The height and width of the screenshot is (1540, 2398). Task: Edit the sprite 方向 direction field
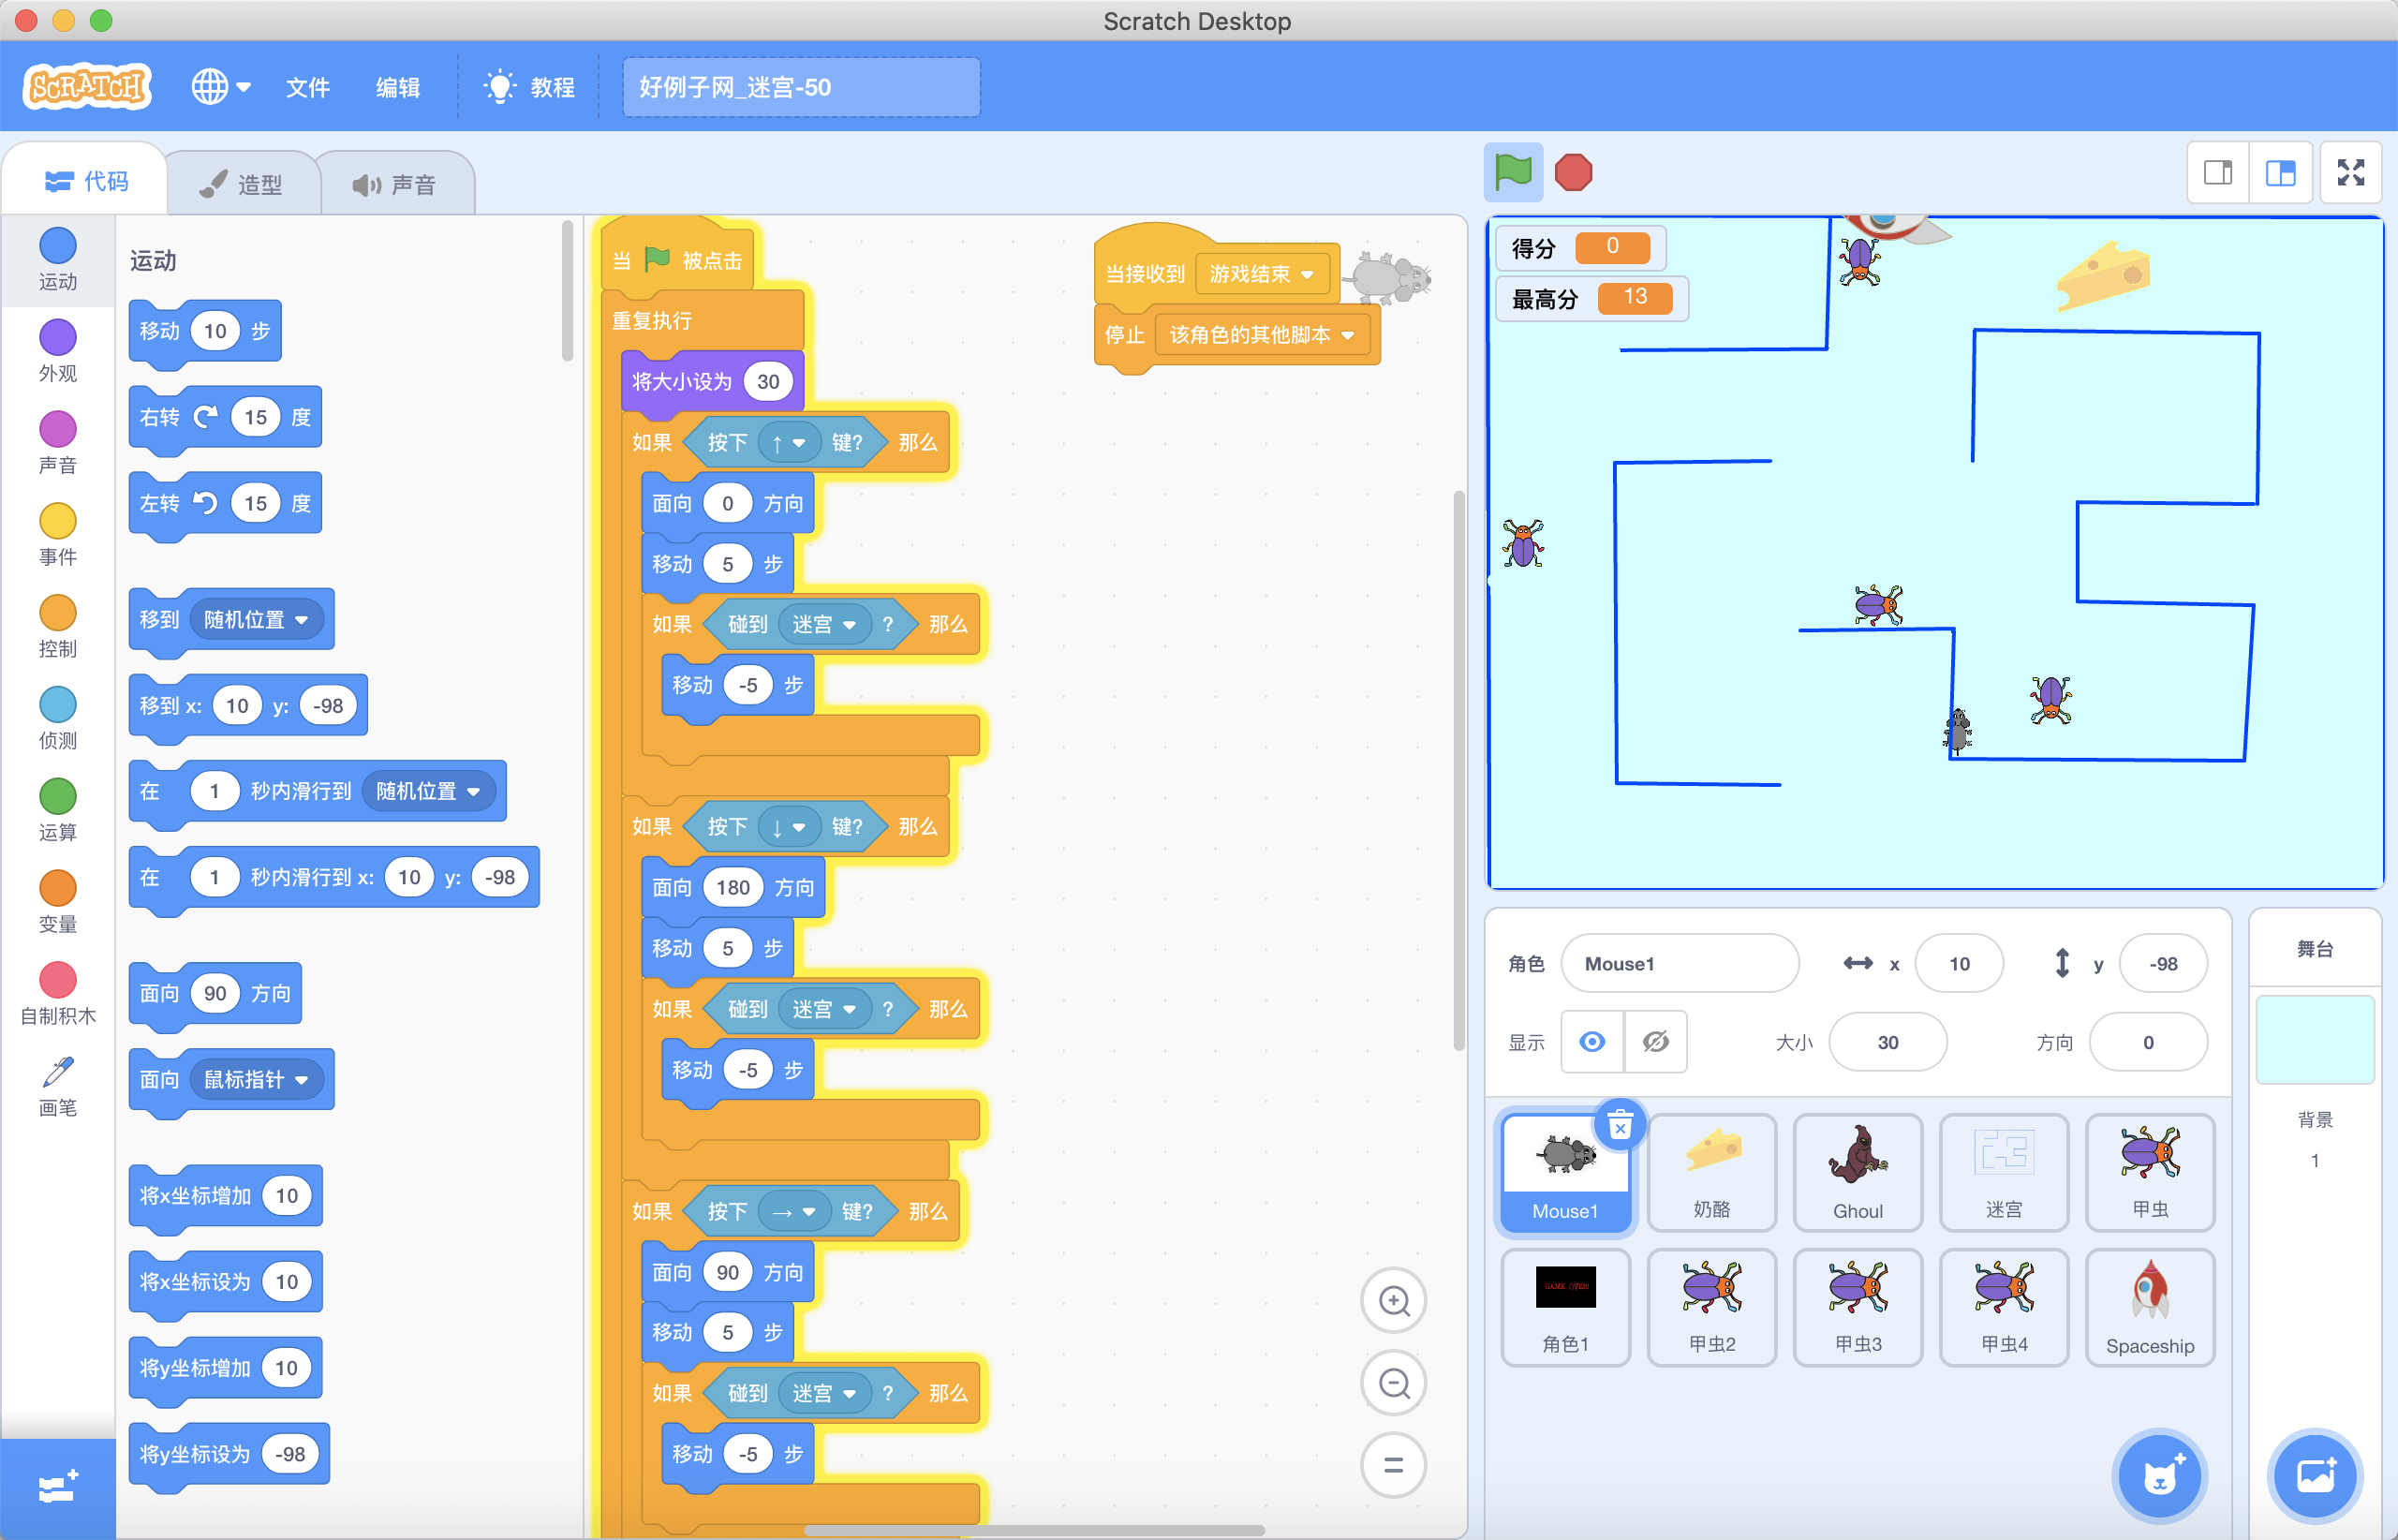[2147, 1042]
